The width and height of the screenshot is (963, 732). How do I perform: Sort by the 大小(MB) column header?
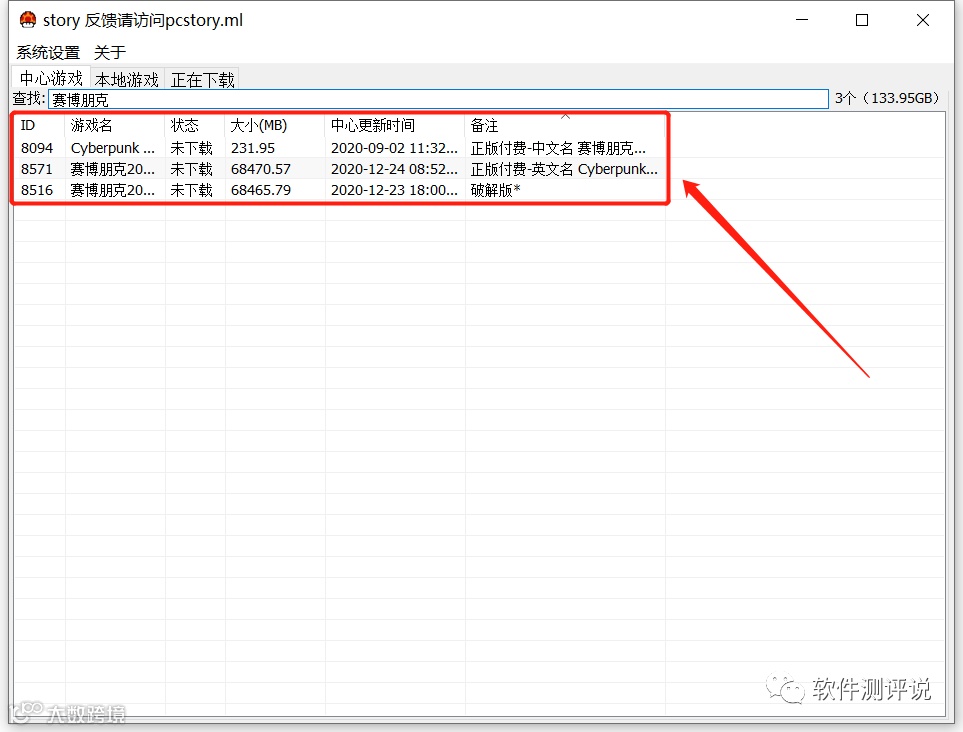pyautogui.click(x=275, y=125)
